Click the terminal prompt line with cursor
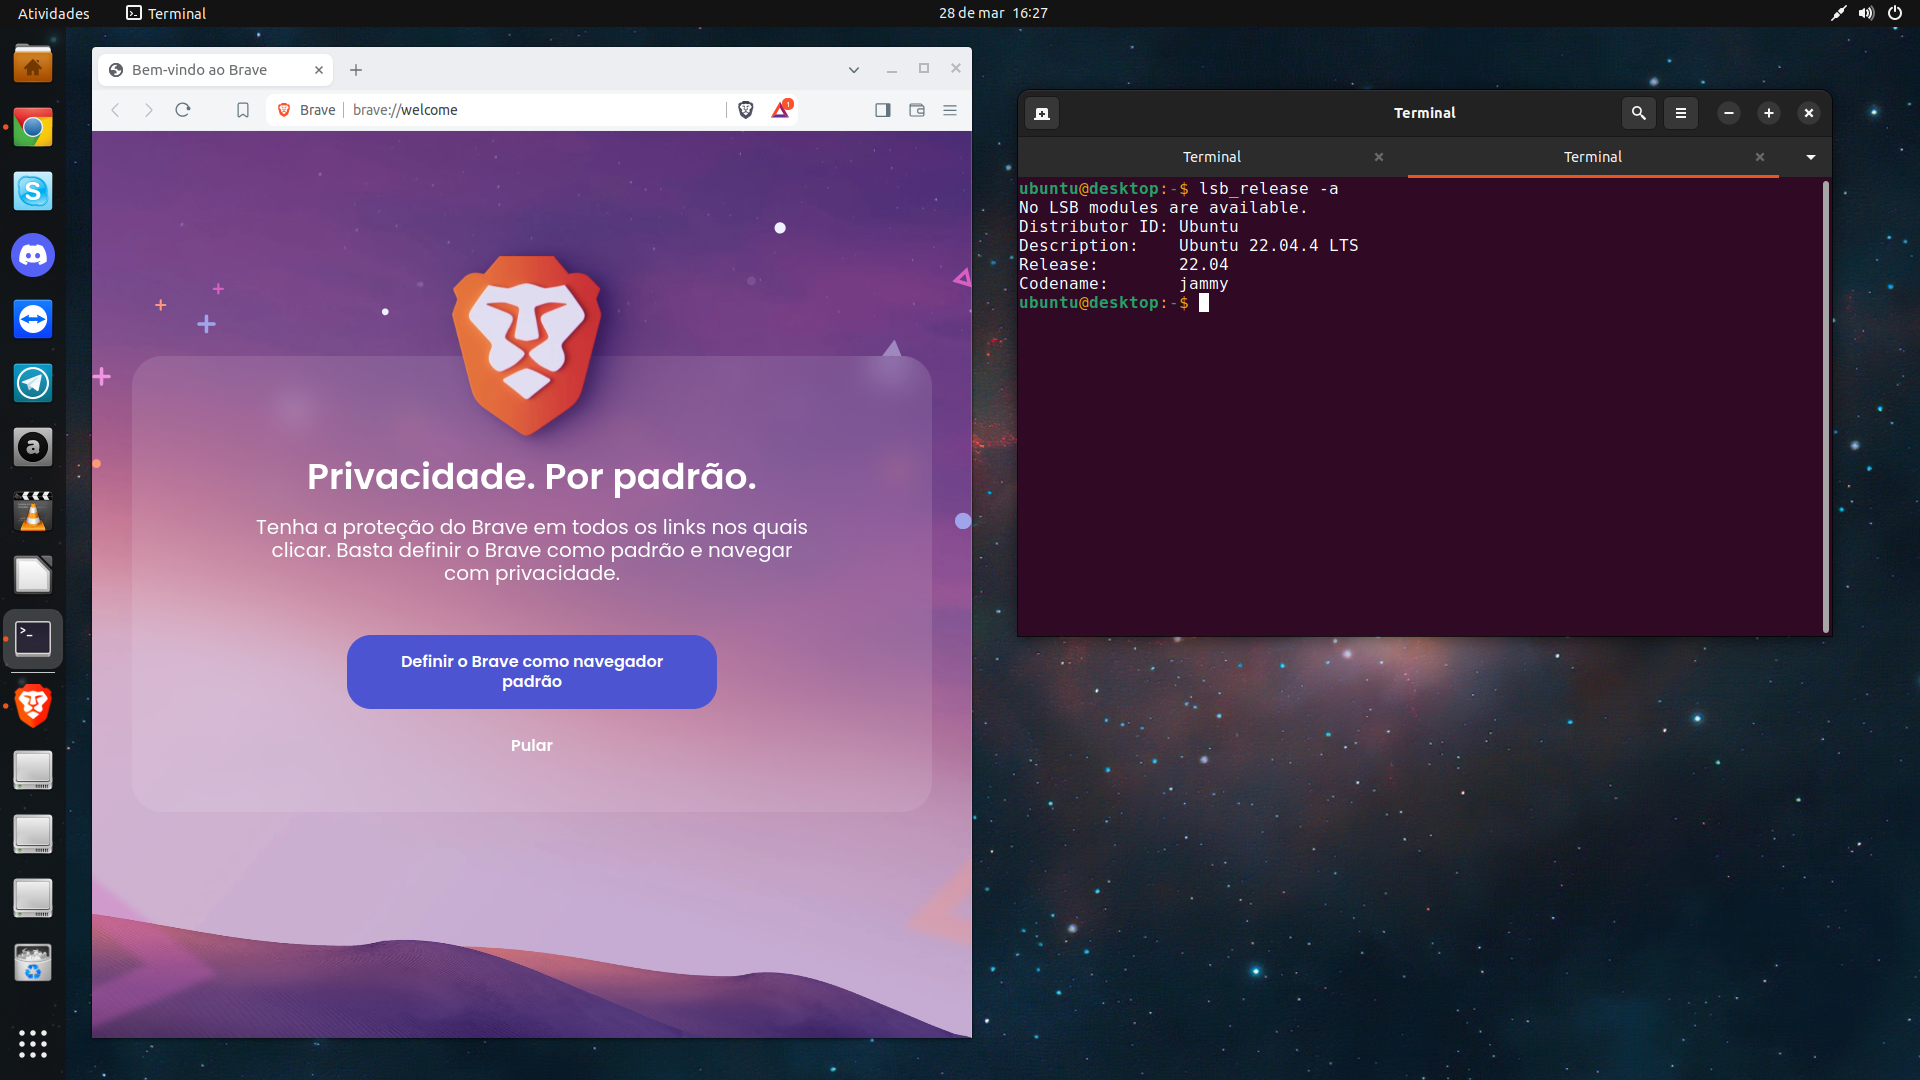The height and width of the screenshot is (1080, 1920). pyautogui.click(x=1114, y=303)
